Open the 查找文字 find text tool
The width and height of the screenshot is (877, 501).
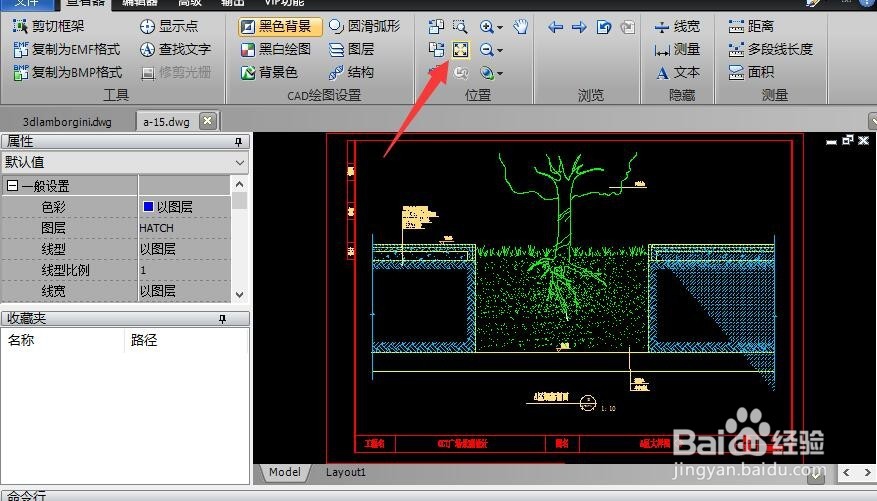point(175,49)
